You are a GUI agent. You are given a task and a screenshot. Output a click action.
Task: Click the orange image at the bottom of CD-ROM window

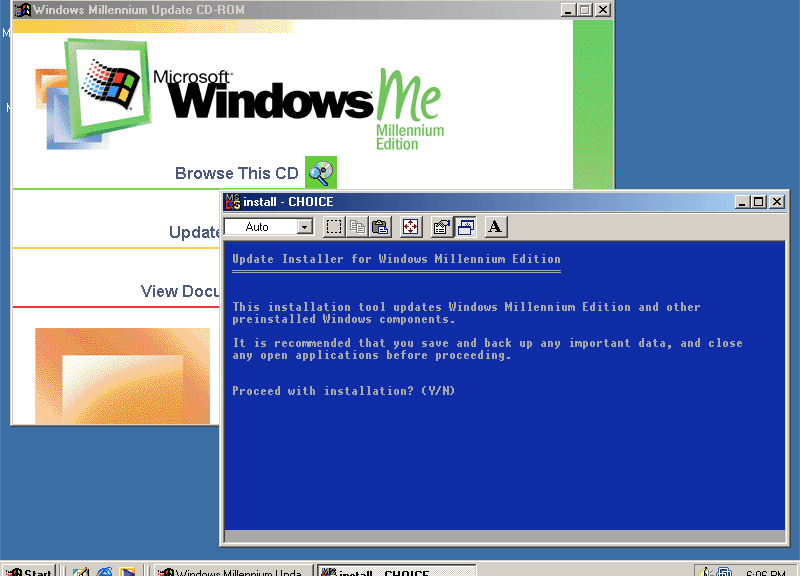coord(122,376)
